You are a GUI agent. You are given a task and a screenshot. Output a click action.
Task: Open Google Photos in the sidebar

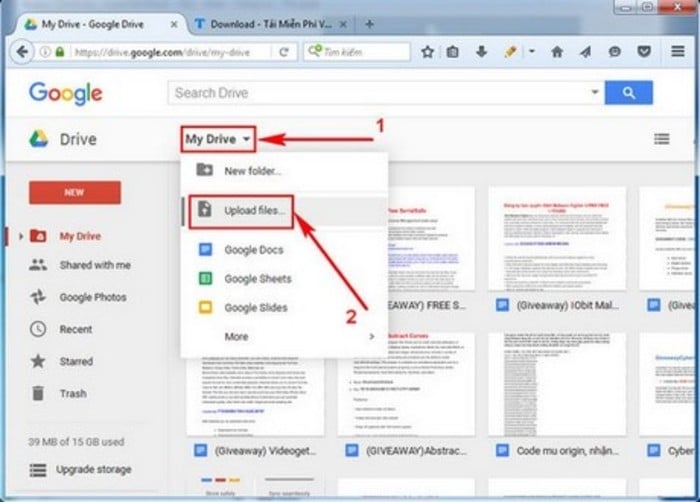pyautogui.click(x=93, y=297)
